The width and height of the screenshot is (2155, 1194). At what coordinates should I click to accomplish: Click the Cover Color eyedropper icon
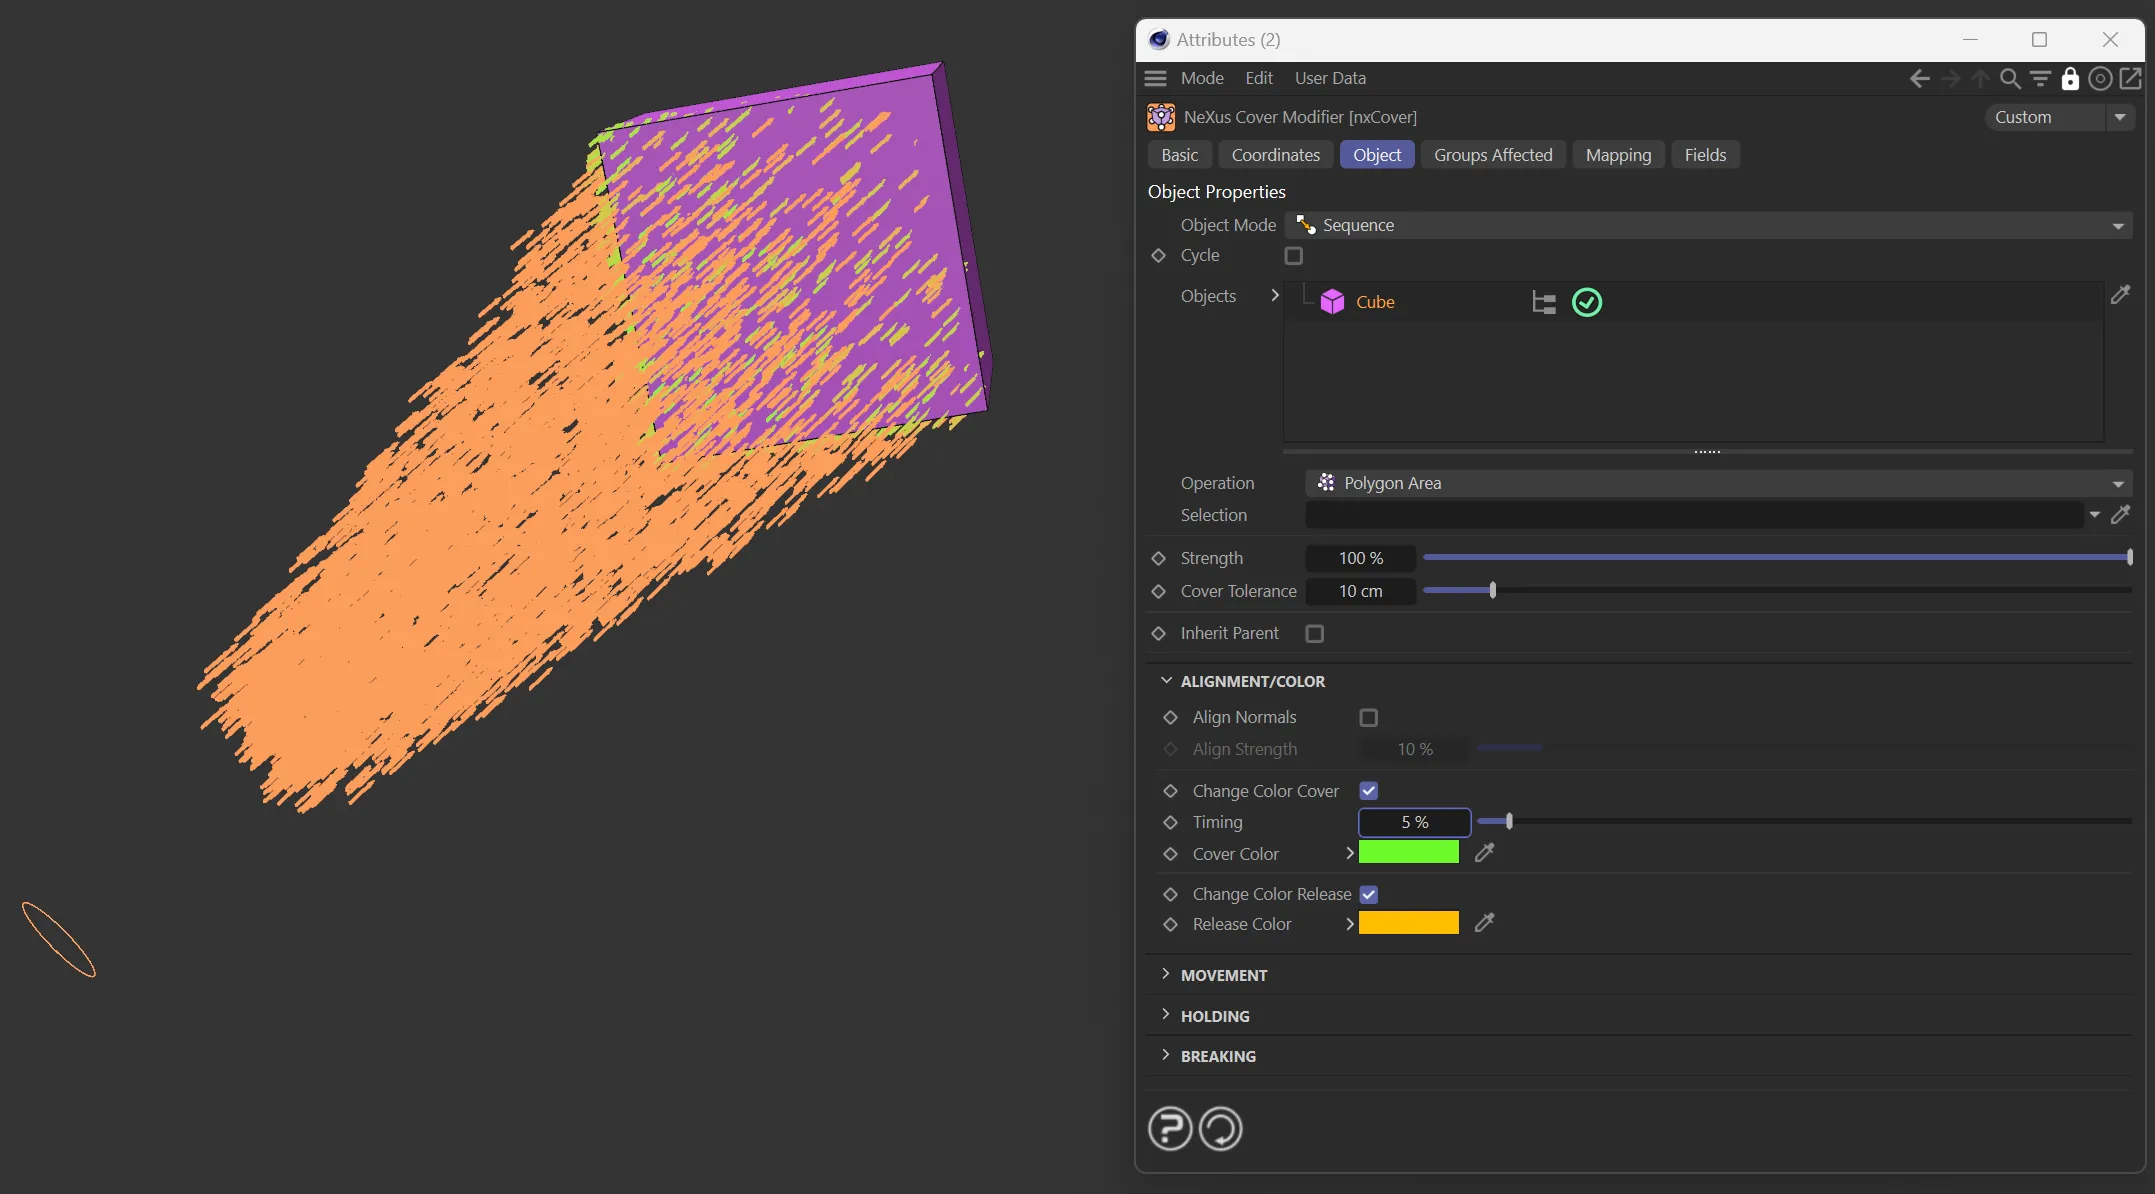1484,853
